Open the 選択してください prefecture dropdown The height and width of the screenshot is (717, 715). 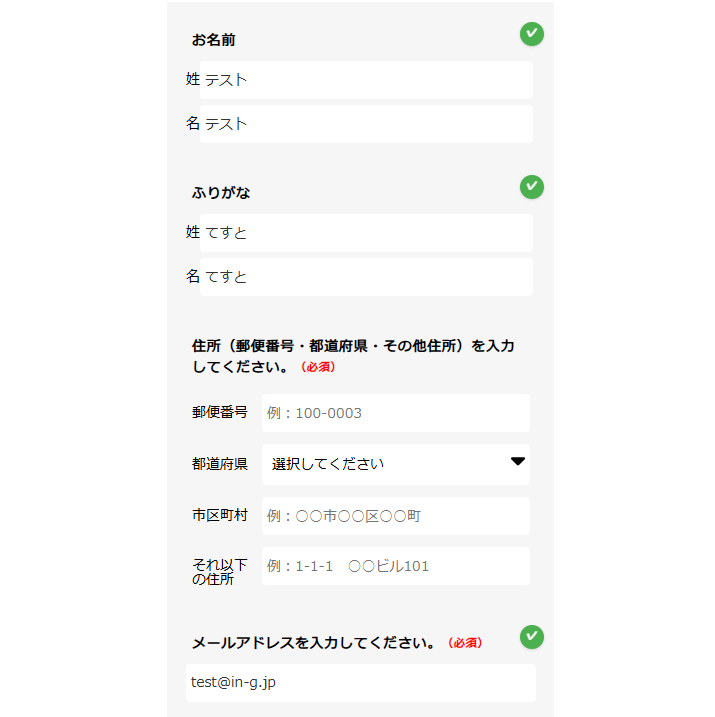pyautogui.click(x=395, y=464)
